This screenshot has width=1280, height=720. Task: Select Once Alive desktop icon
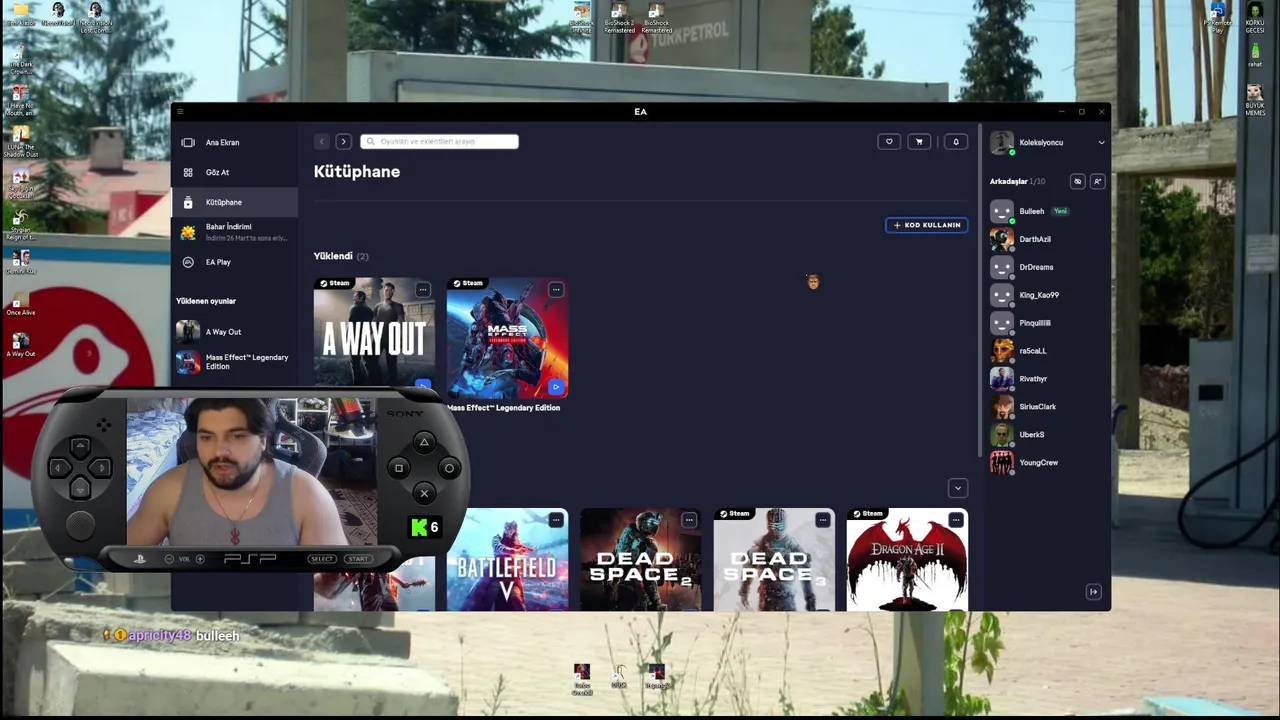20,303
